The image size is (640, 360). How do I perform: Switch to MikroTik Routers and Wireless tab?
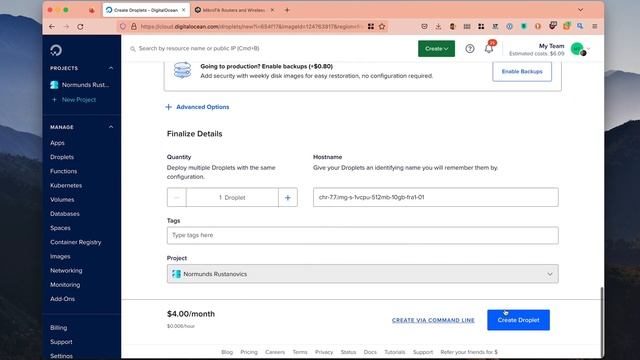click(x=234, y=10)
